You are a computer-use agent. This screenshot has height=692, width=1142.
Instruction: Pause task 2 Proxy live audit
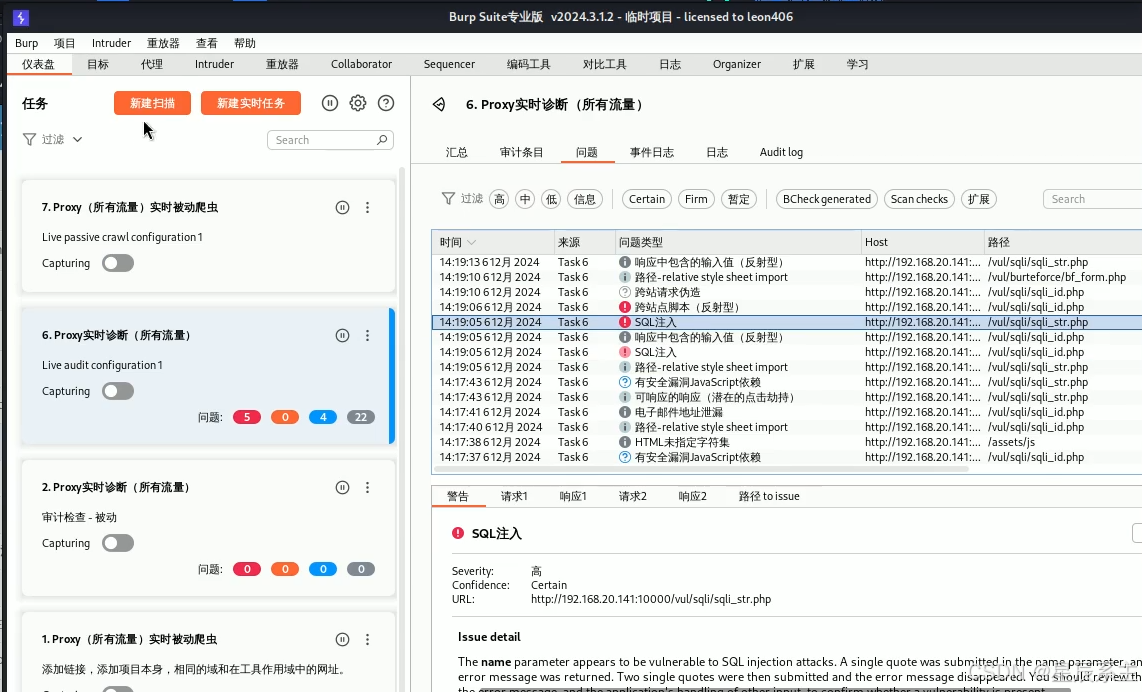click(342, 487)
